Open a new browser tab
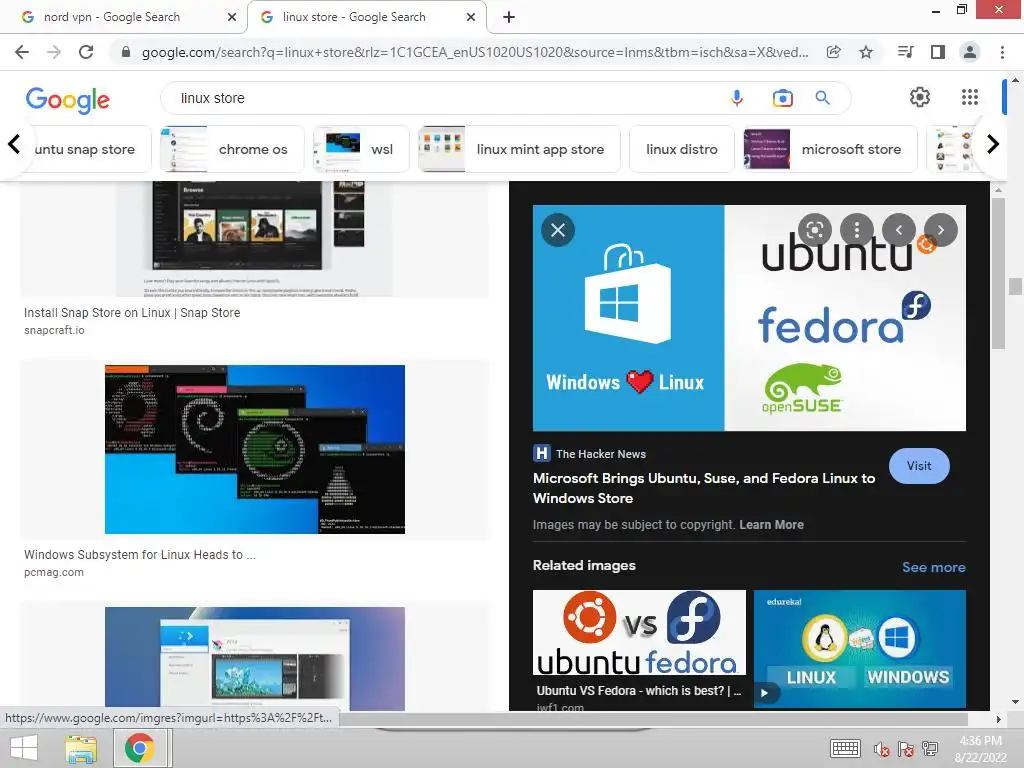The image size is (1024, 768). (x=509, y=17)
